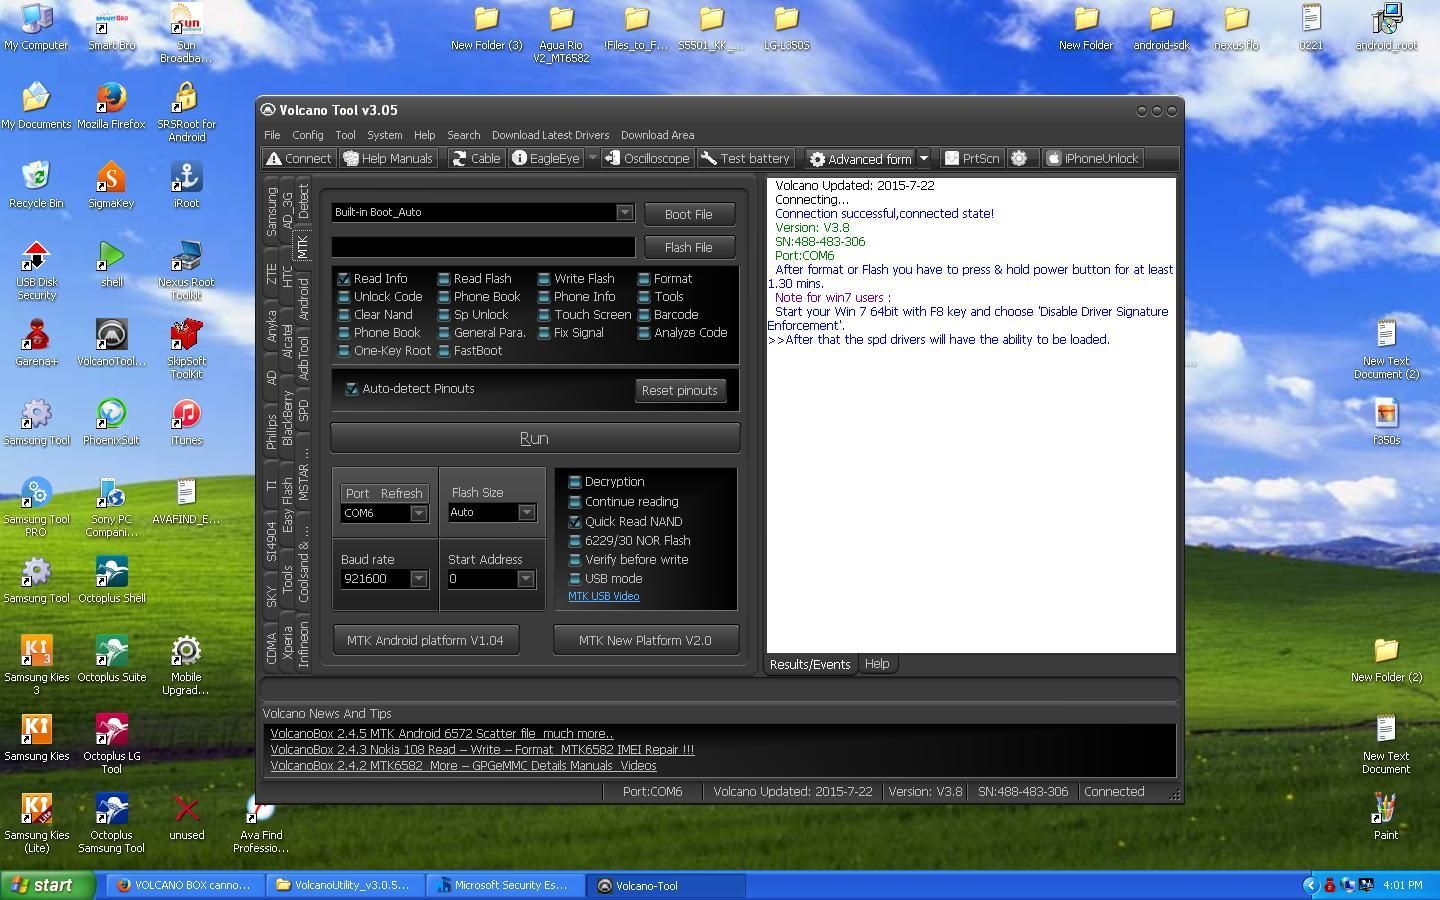The image size is (1440, 900).
Task: Open the System menu
Action: pos(385,135)
